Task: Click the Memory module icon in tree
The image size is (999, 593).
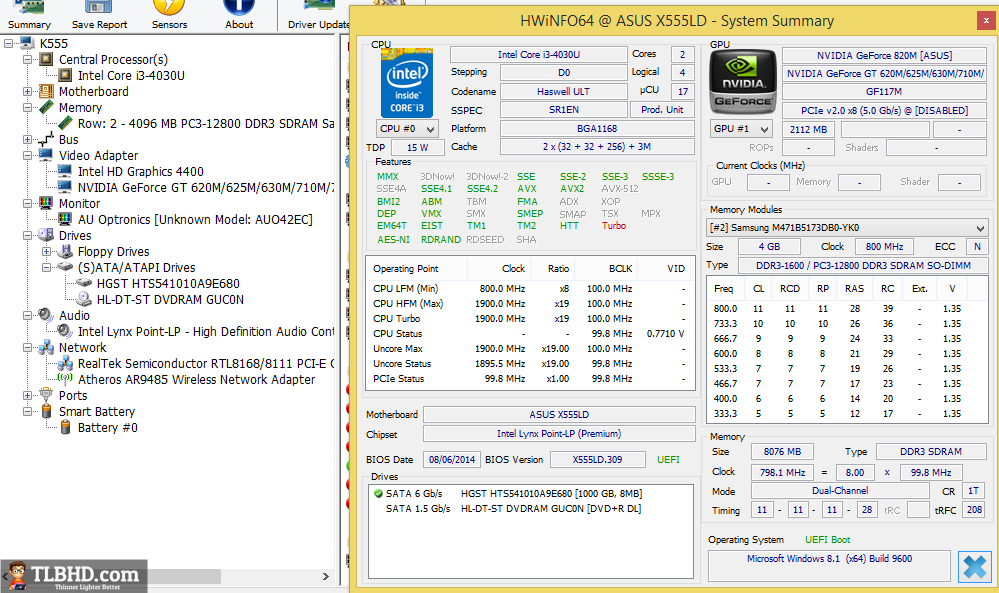Action: (46, 107)
